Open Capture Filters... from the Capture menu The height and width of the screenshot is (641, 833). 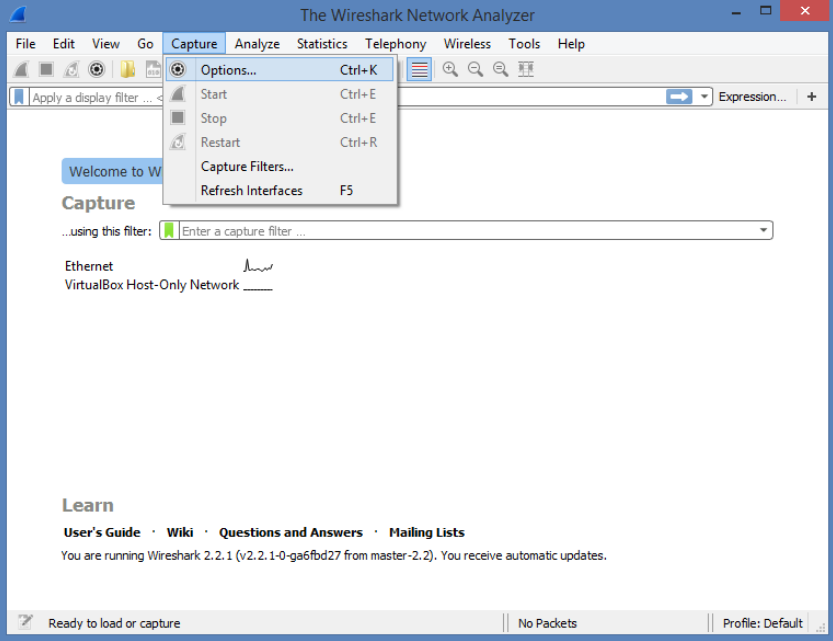click(x=280, y=166)
